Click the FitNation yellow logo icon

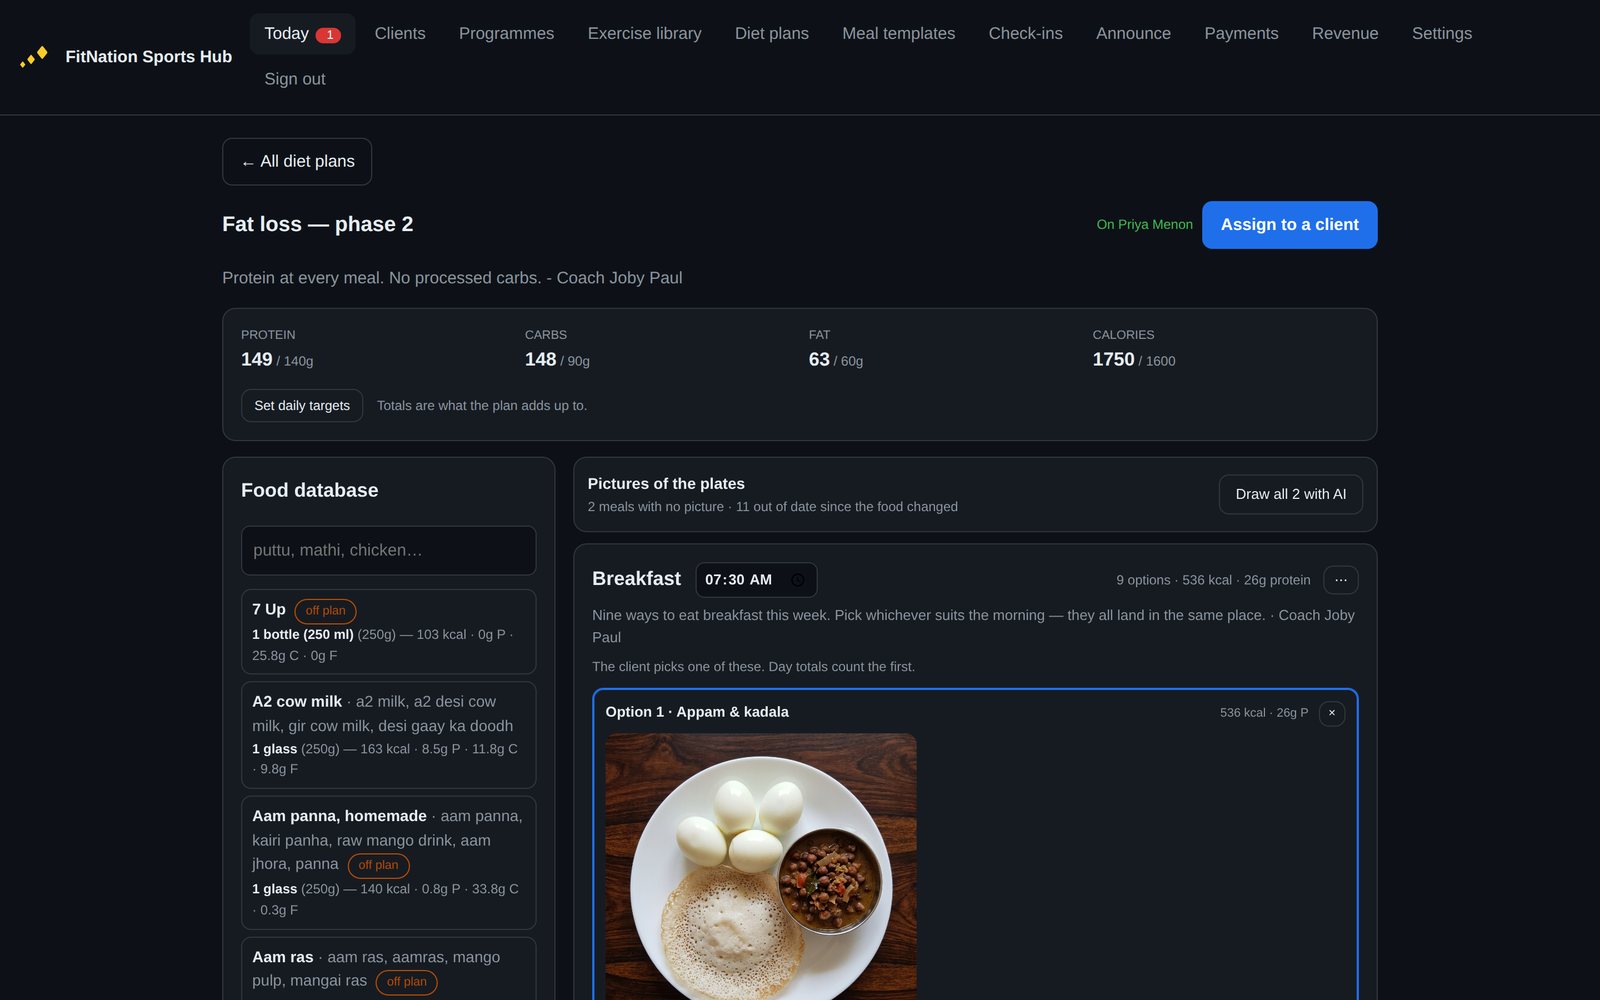pos(34,57)
